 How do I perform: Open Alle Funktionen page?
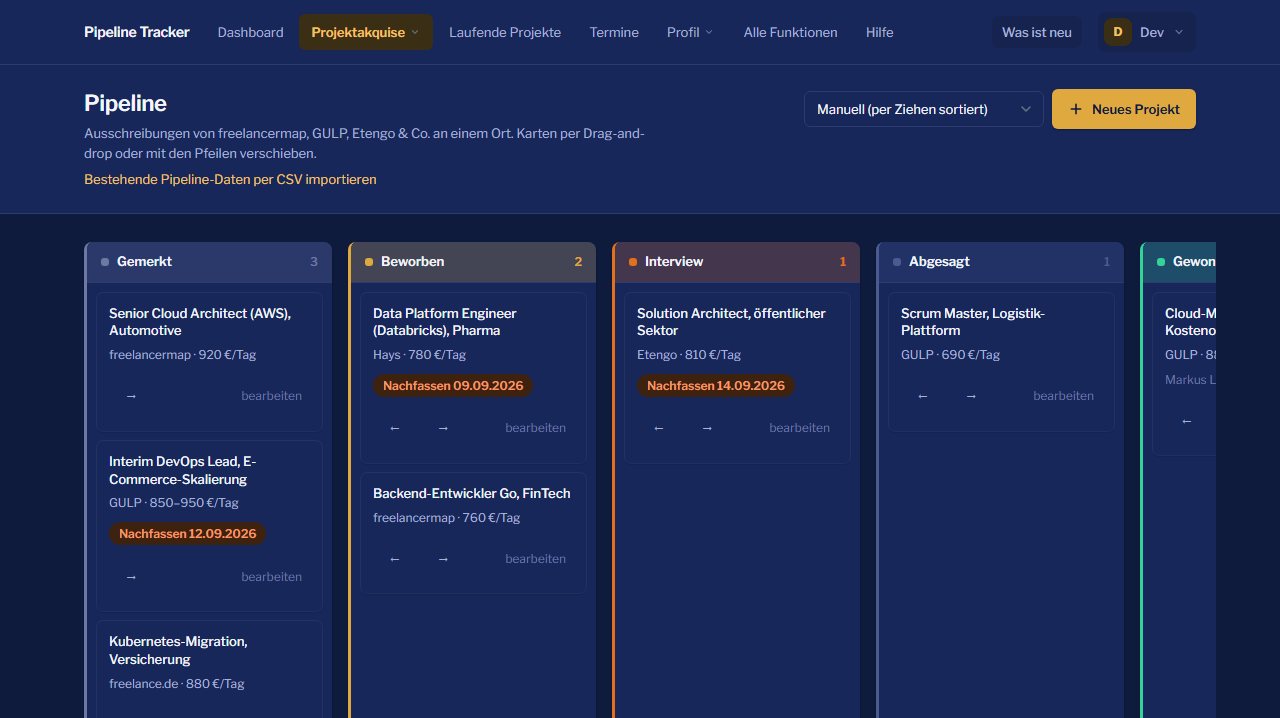coord(791,32)
